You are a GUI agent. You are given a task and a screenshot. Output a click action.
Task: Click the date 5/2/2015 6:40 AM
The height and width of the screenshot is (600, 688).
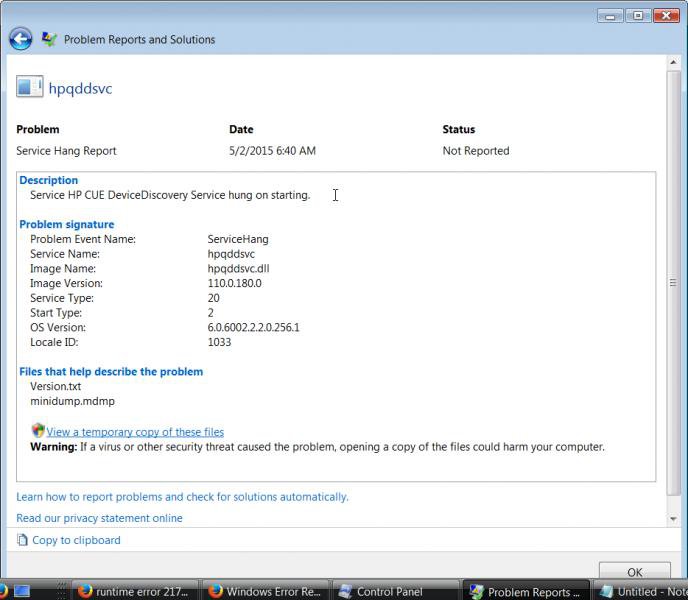272,151
